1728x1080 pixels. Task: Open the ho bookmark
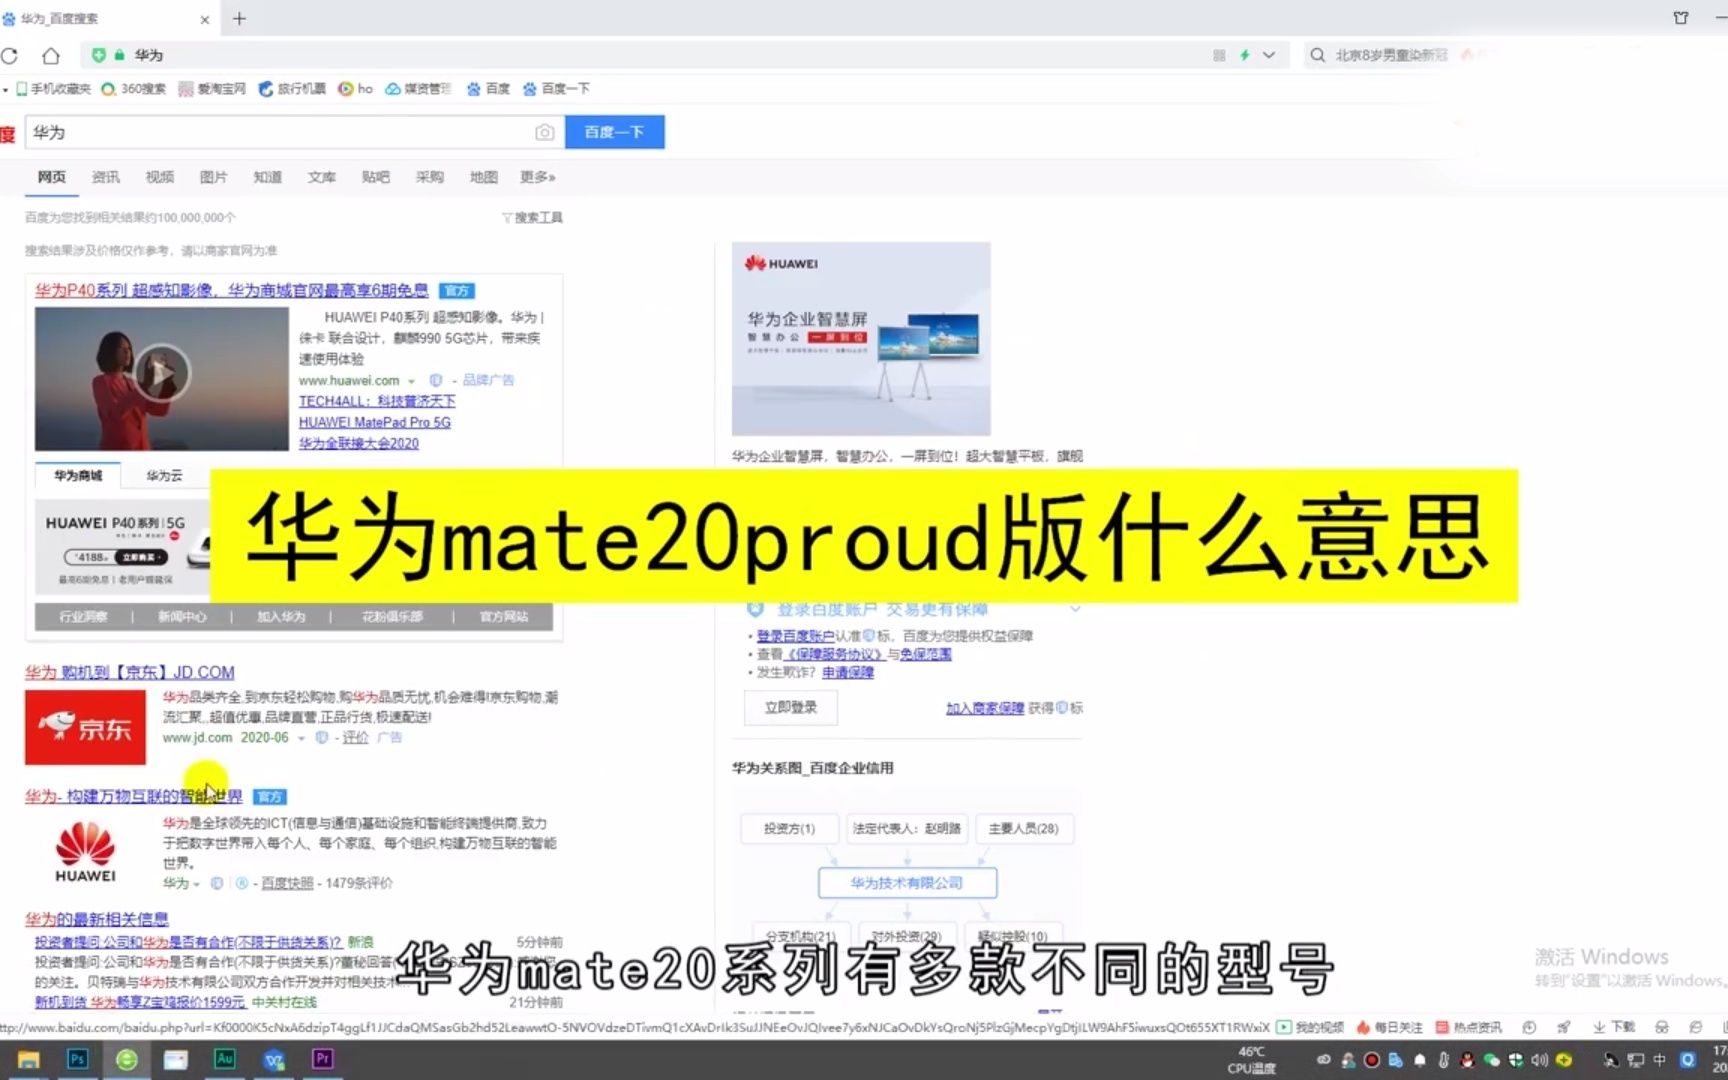tap(355, 89)
